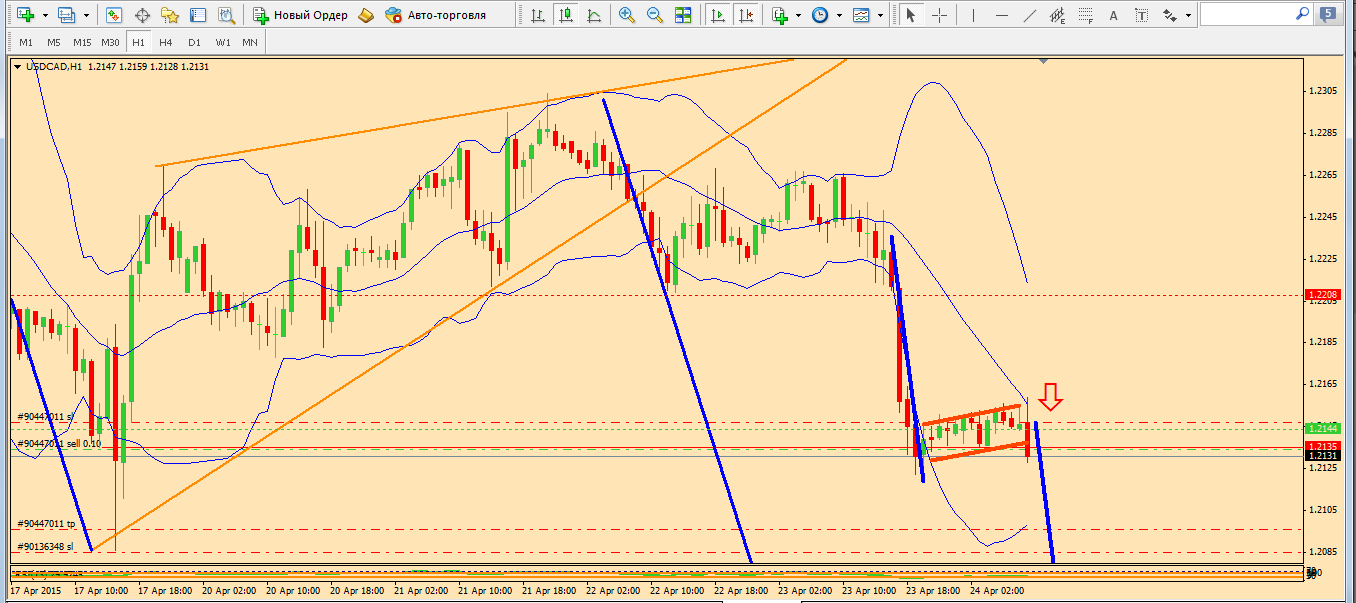Toggle the Авто-торговля button

[435, 15]
